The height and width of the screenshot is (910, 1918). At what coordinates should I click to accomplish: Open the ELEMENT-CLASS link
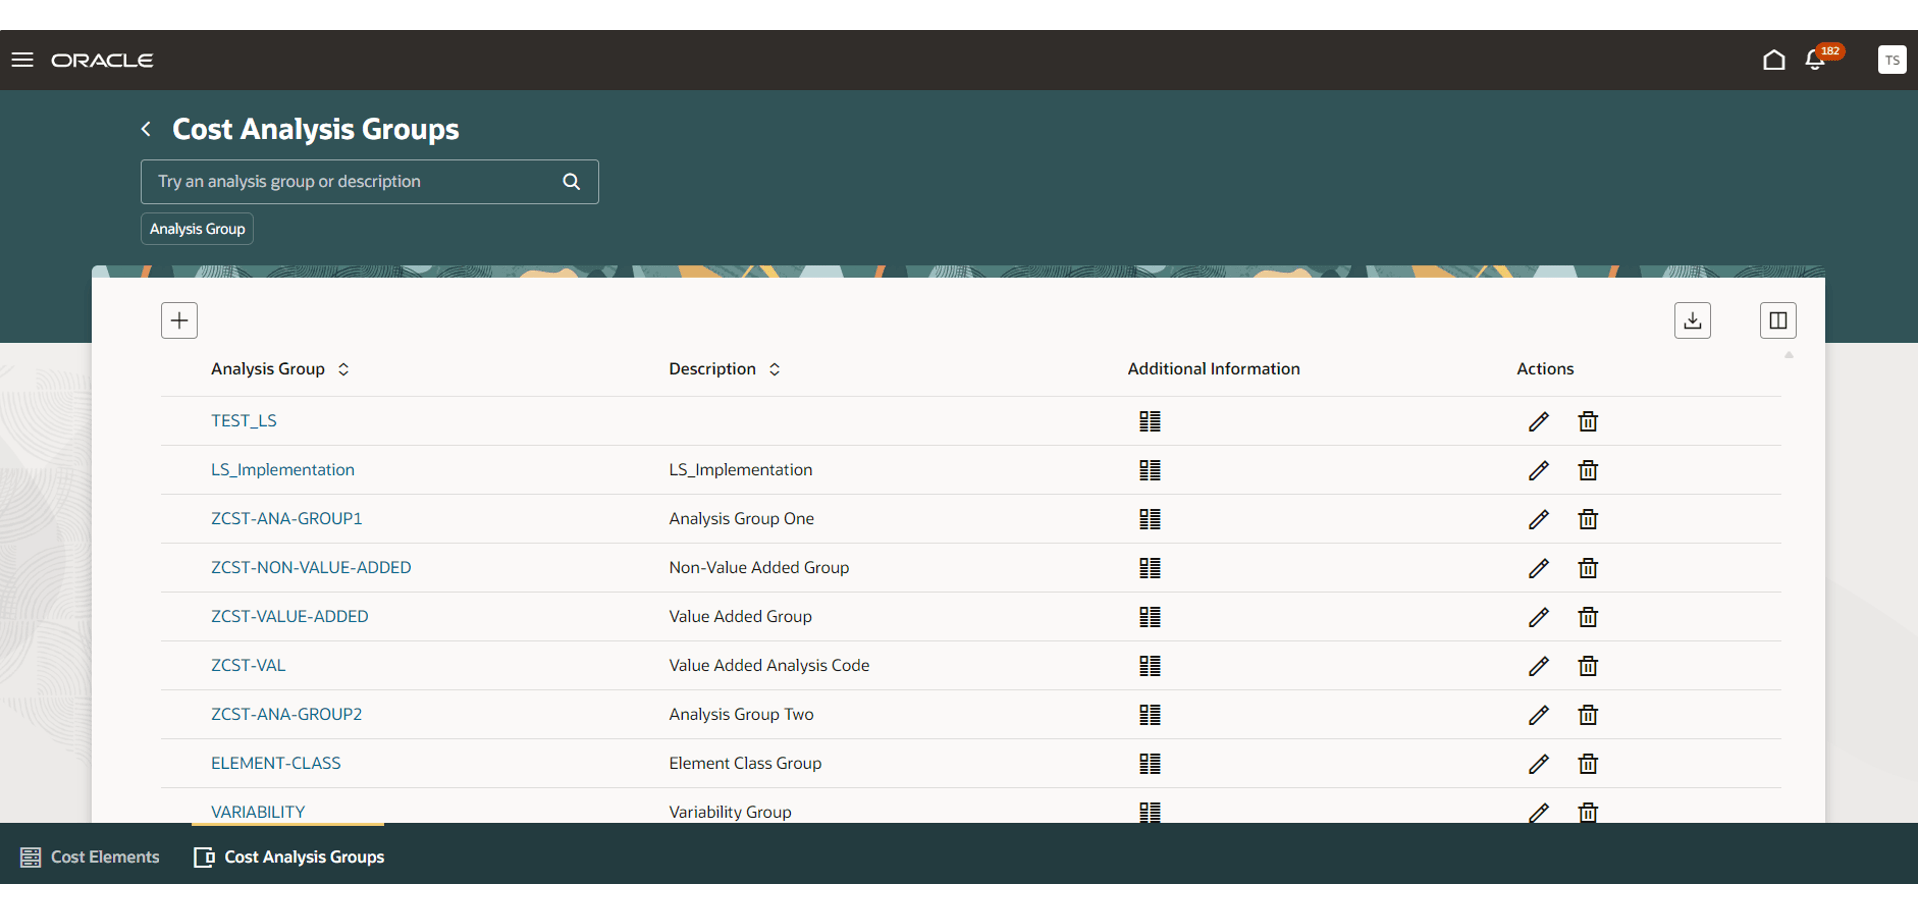pyautogui.click(x=276, y=764)
